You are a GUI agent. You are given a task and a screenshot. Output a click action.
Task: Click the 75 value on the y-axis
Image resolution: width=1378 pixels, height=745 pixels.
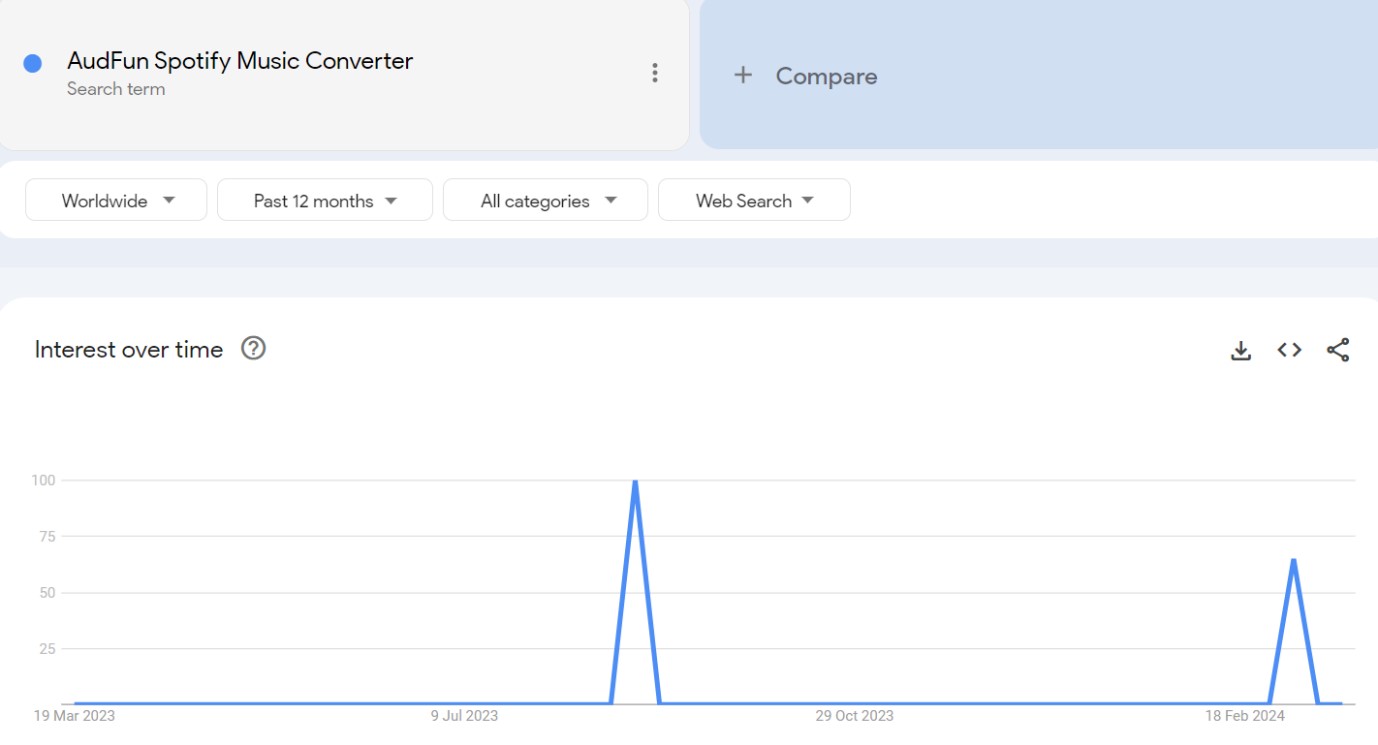coord(46,536)
